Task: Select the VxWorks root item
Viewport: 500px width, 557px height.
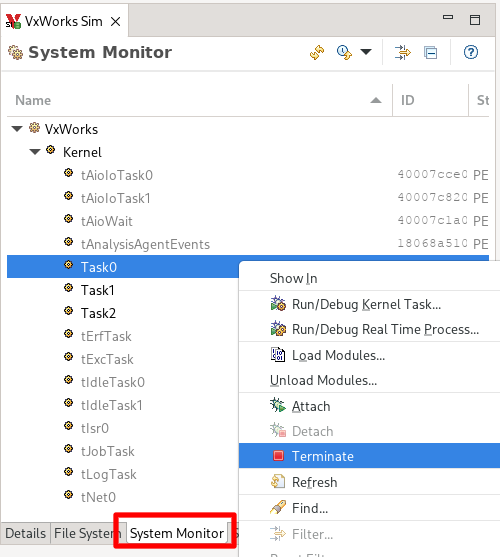Action: pyautogui.click(x=71, y=129)
